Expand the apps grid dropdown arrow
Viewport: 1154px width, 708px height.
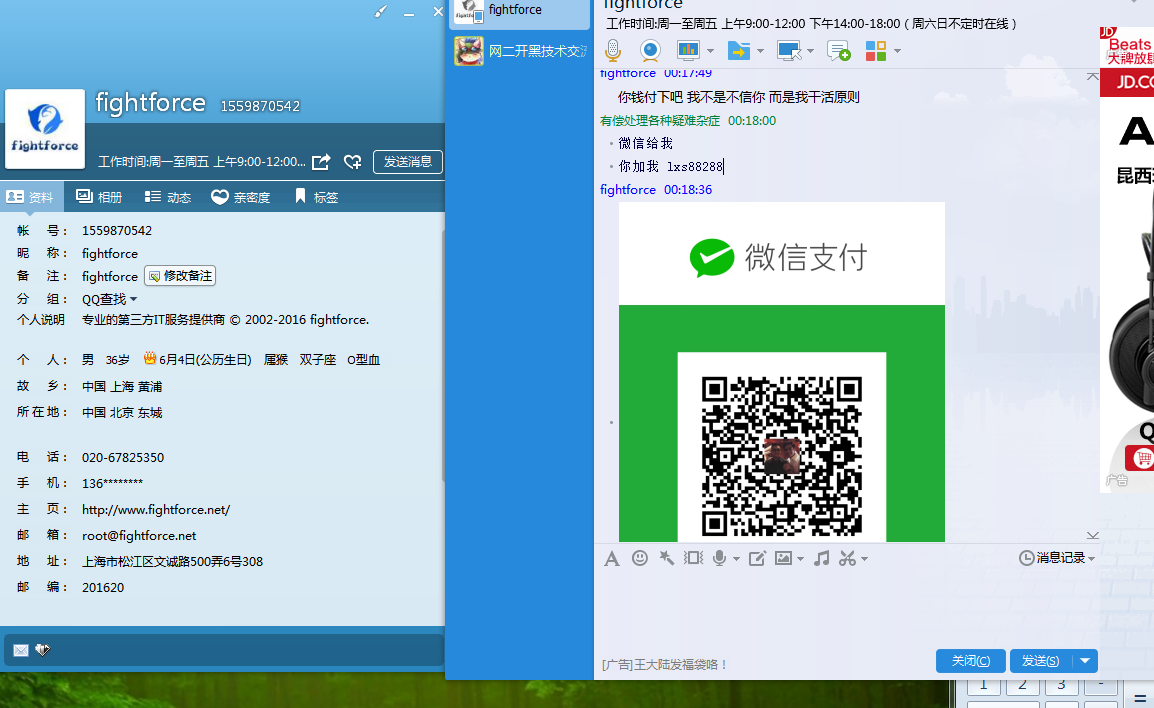coord(897,51)
